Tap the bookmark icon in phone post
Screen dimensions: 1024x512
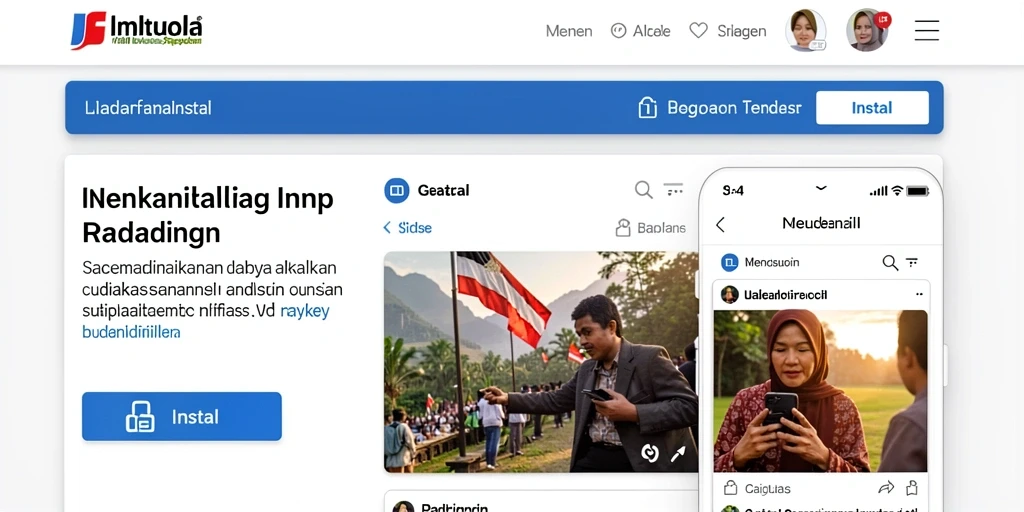(912, 487)
